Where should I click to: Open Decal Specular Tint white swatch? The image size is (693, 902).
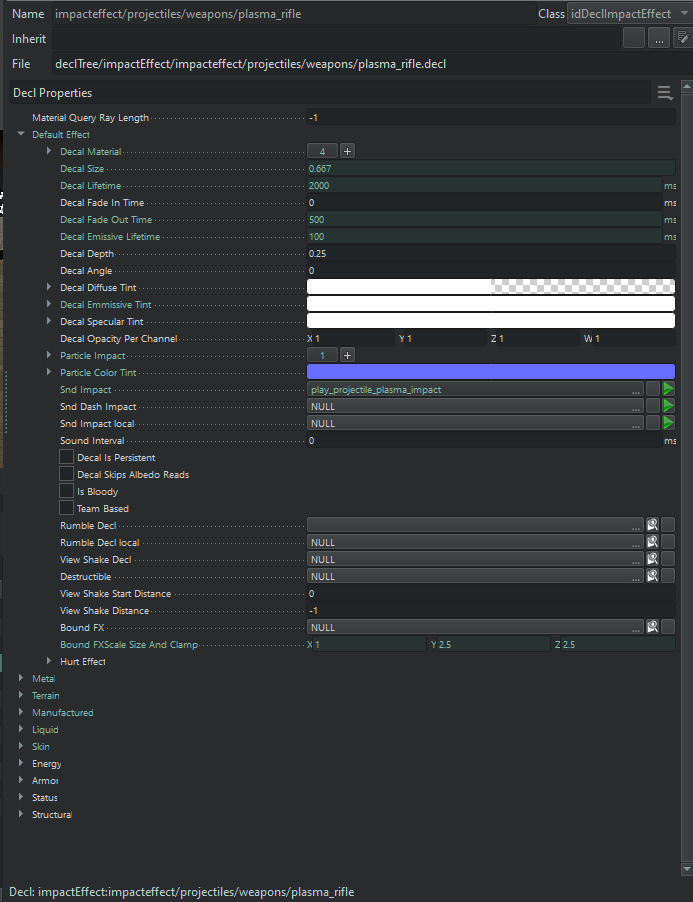pyautogui.click(x=491, y=321)
